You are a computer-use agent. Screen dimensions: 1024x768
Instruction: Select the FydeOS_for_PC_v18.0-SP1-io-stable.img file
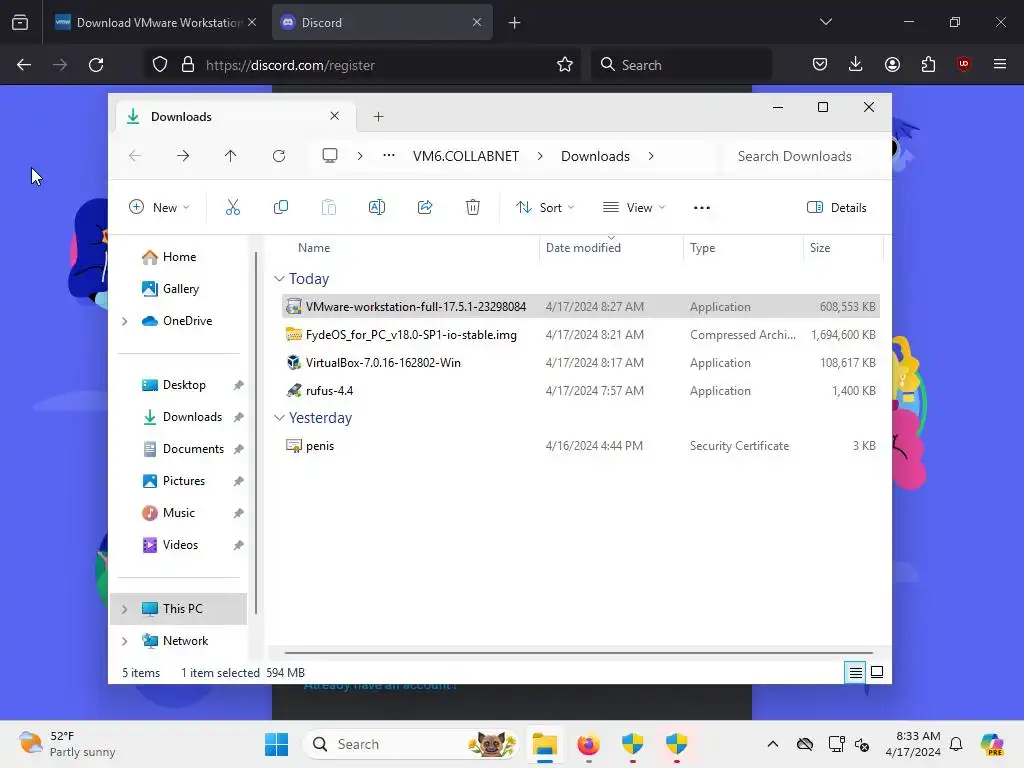pyautogui.click(x=581, y=334)
